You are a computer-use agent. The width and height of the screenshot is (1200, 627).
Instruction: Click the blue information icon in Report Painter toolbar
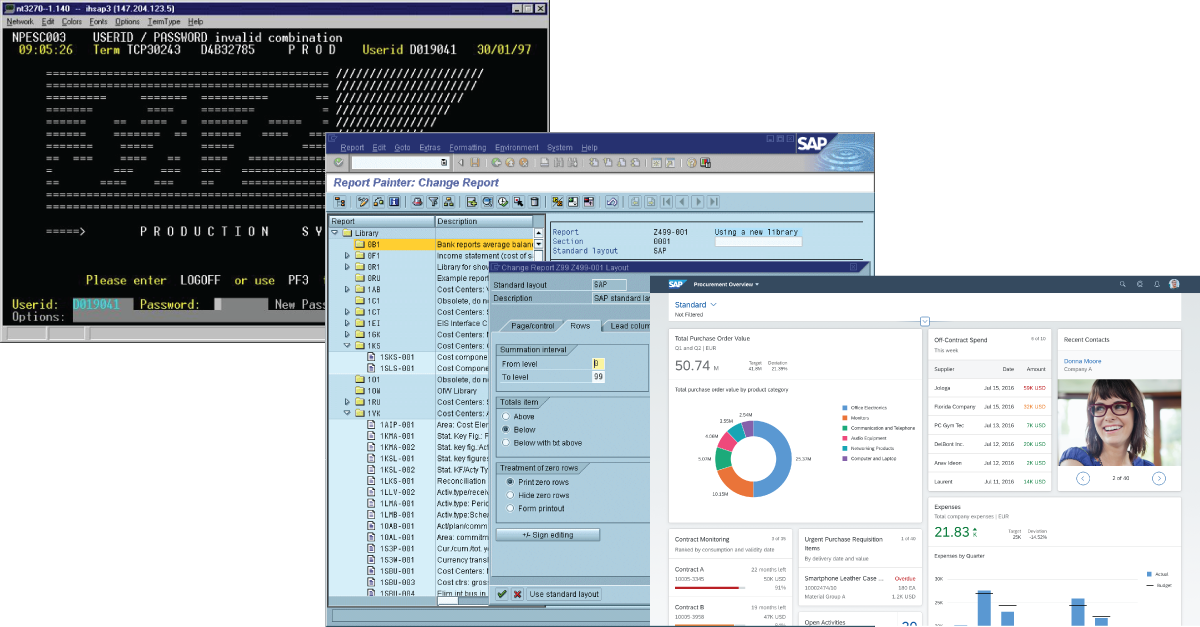[394, 202]
